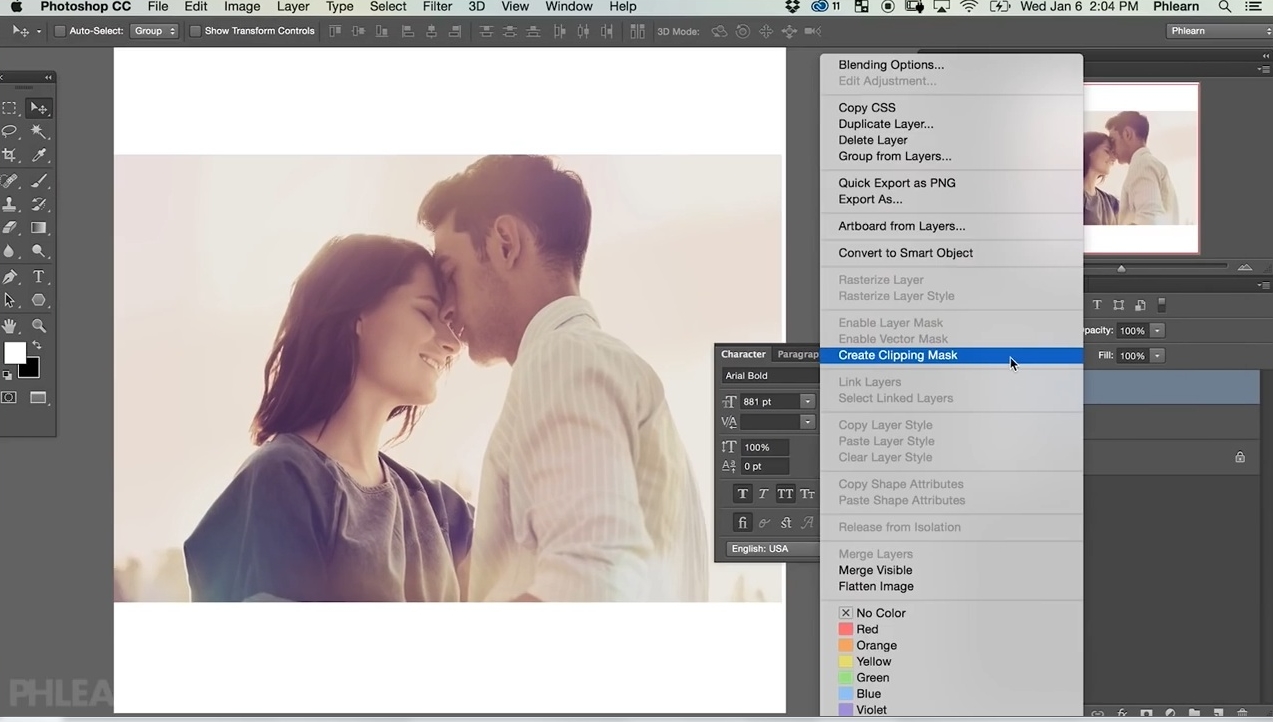This screenshot has height=722, width=1273.
Task: Select the Eyedropper tool
Action: [x=39, y=156]
